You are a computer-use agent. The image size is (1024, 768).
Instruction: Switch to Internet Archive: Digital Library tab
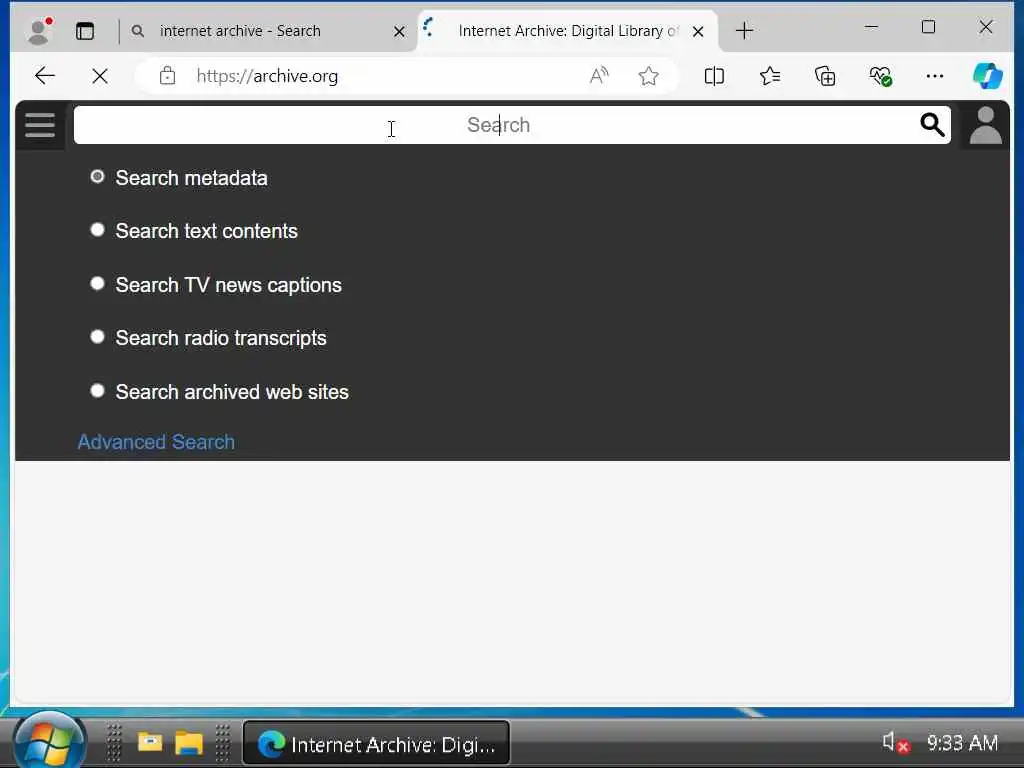567,31
